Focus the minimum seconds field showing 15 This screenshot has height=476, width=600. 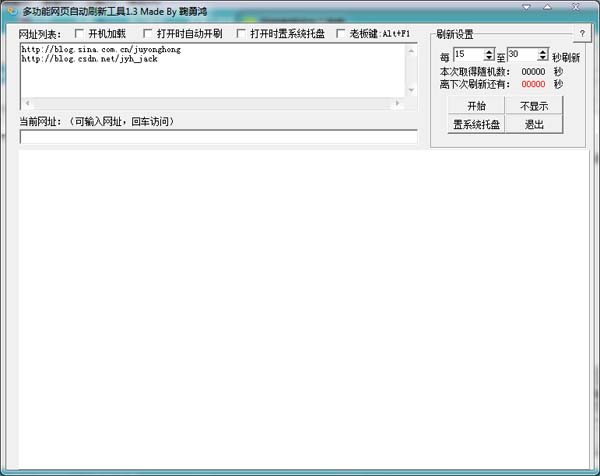pos(468,55)
